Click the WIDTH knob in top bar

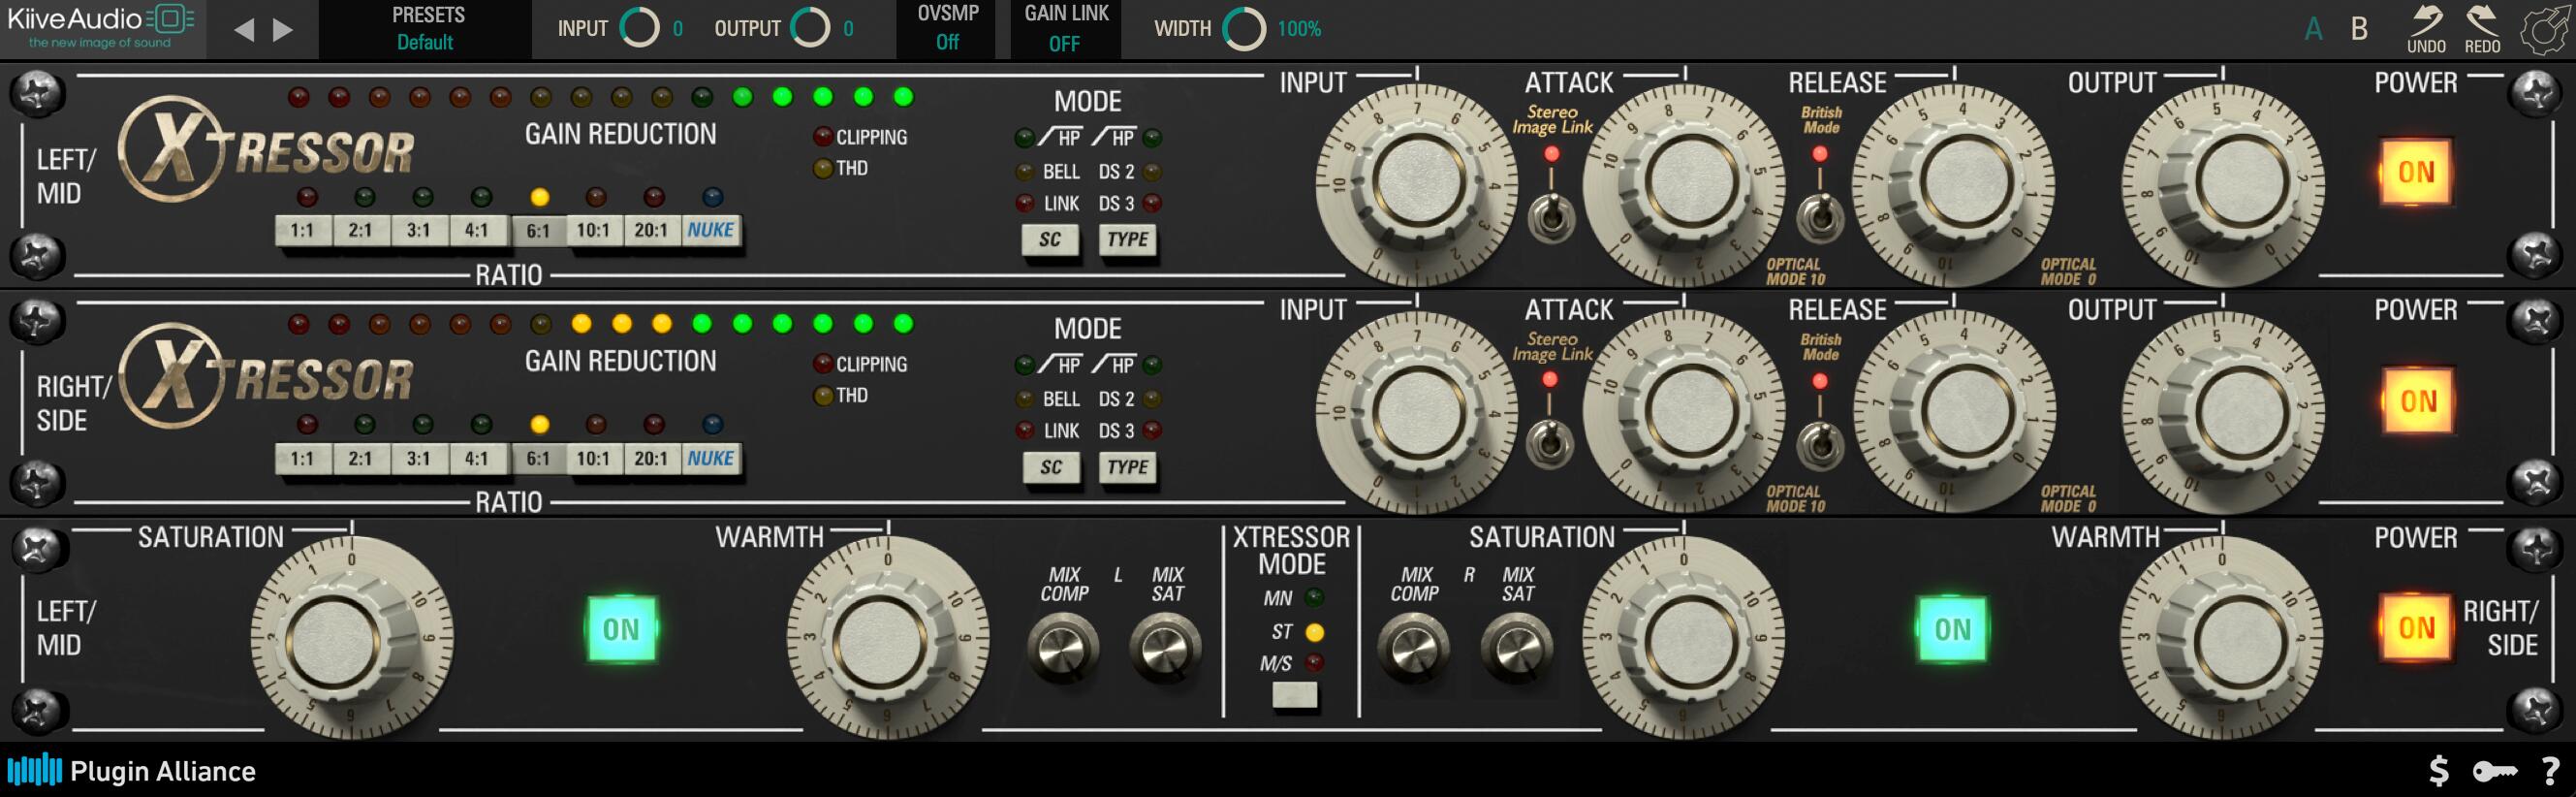pos(1245,29)
